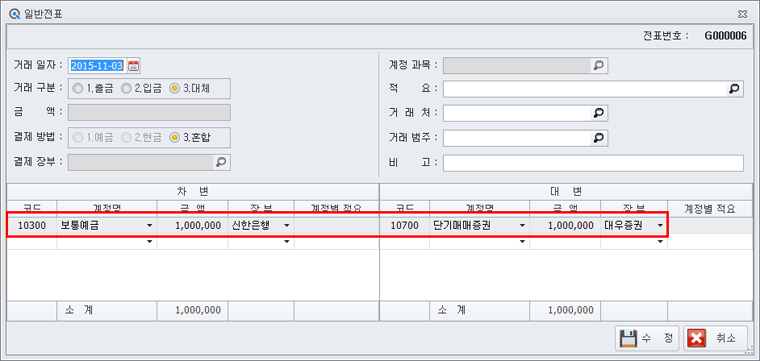Click the 금 액 input field
The image size is (760, 361).
(149, 112)
